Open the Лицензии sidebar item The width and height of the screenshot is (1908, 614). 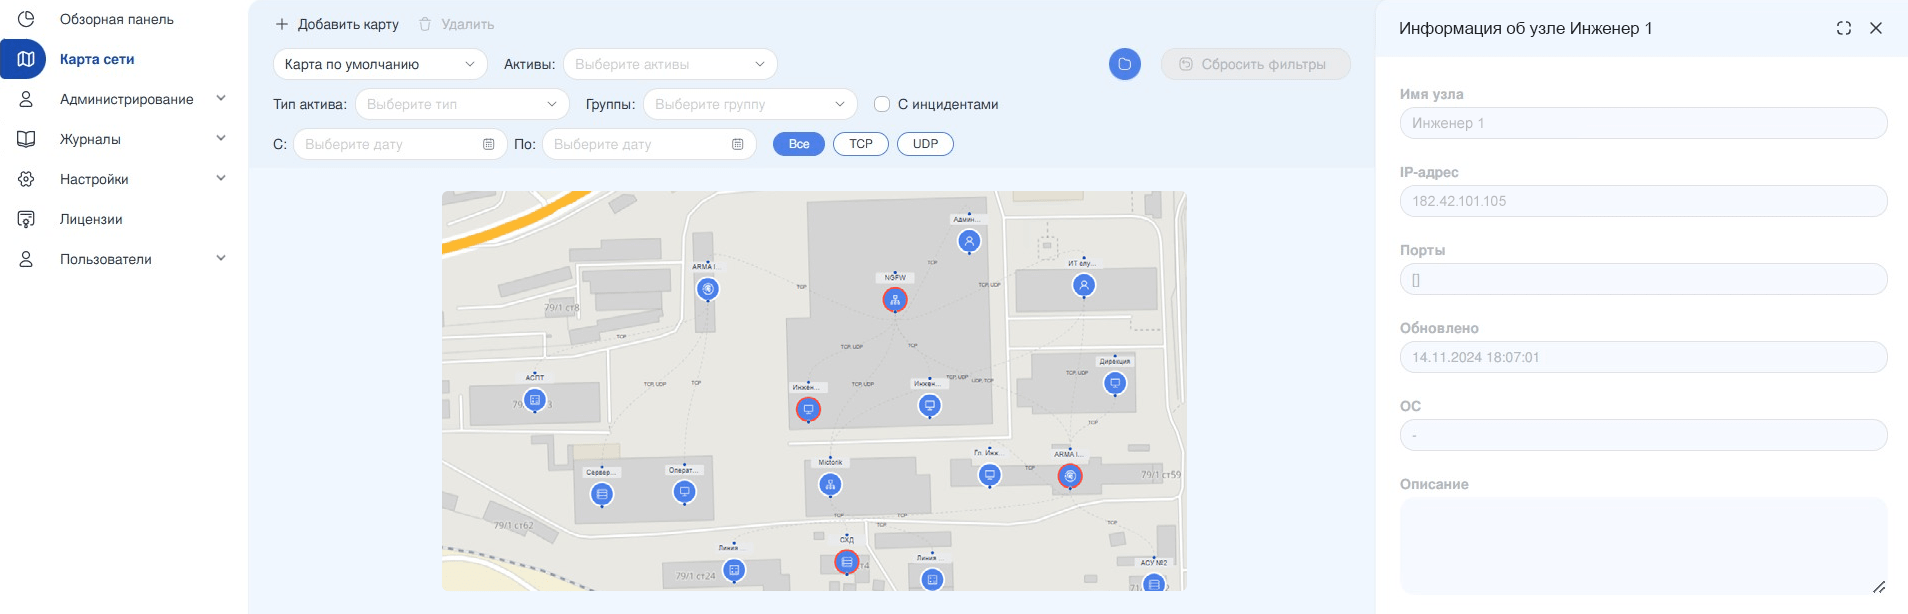[91, 219]
